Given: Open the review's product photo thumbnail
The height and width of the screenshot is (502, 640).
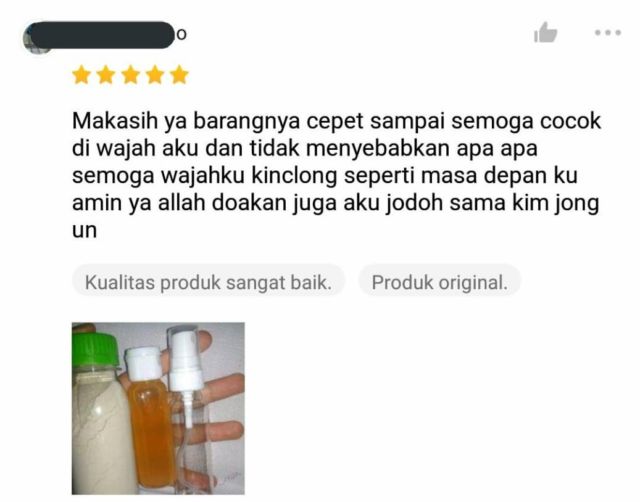Looking at the screenshot, I should [158, 409].
